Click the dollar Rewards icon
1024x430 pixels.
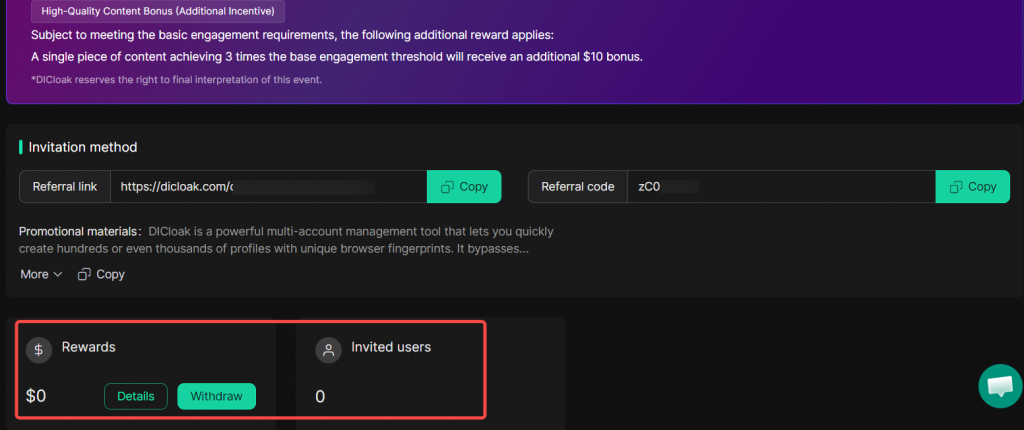(39, 350)
